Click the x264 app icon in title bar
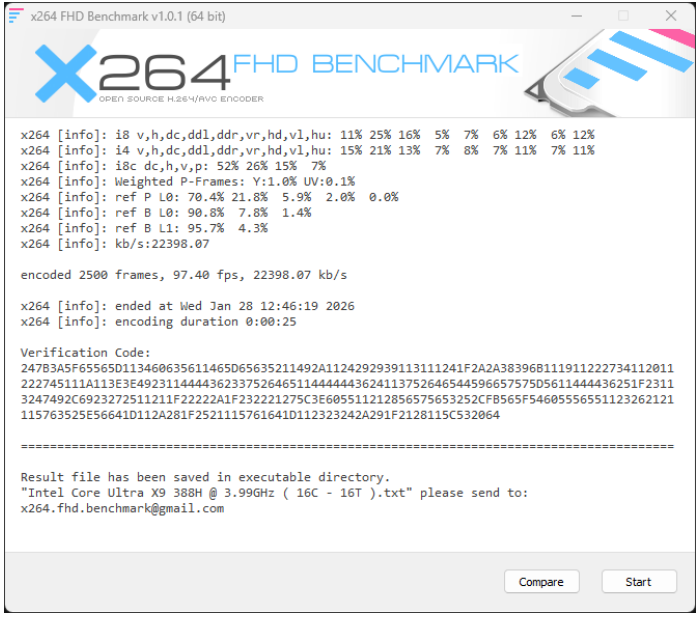The height and width of the screenshot is (618, 699). point(16,16)
